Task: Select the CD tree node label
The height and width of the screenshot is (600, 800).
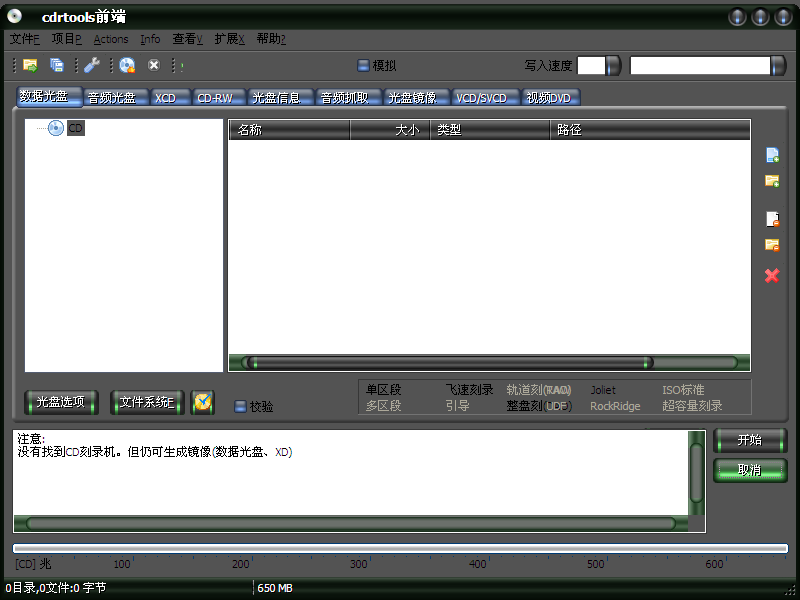Action: click(76, 128)
